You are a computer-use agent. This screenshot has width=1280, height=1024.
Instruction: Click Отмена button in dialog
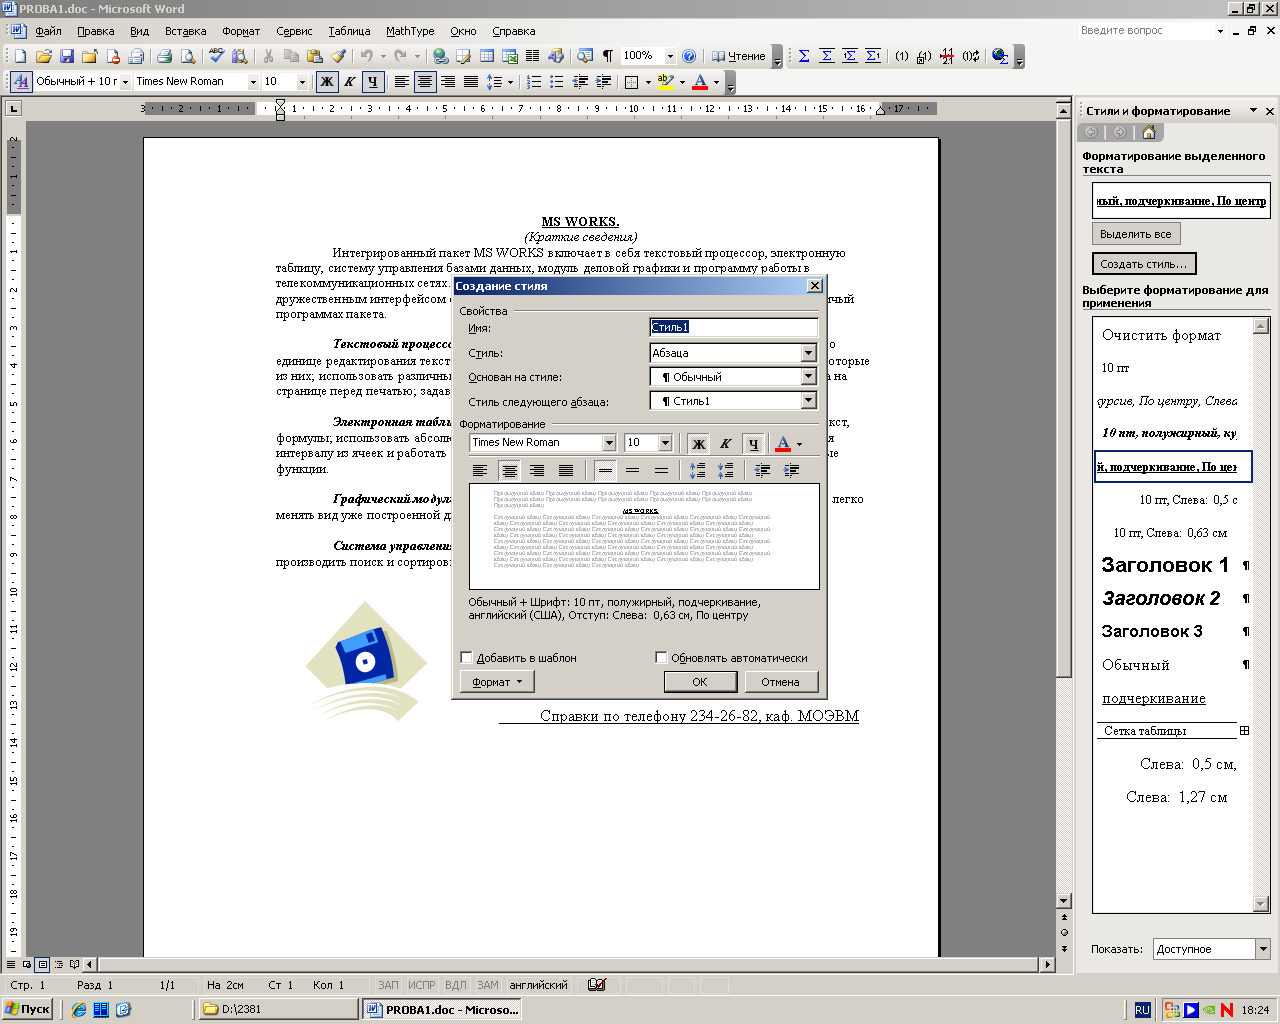tap(780, 682)
